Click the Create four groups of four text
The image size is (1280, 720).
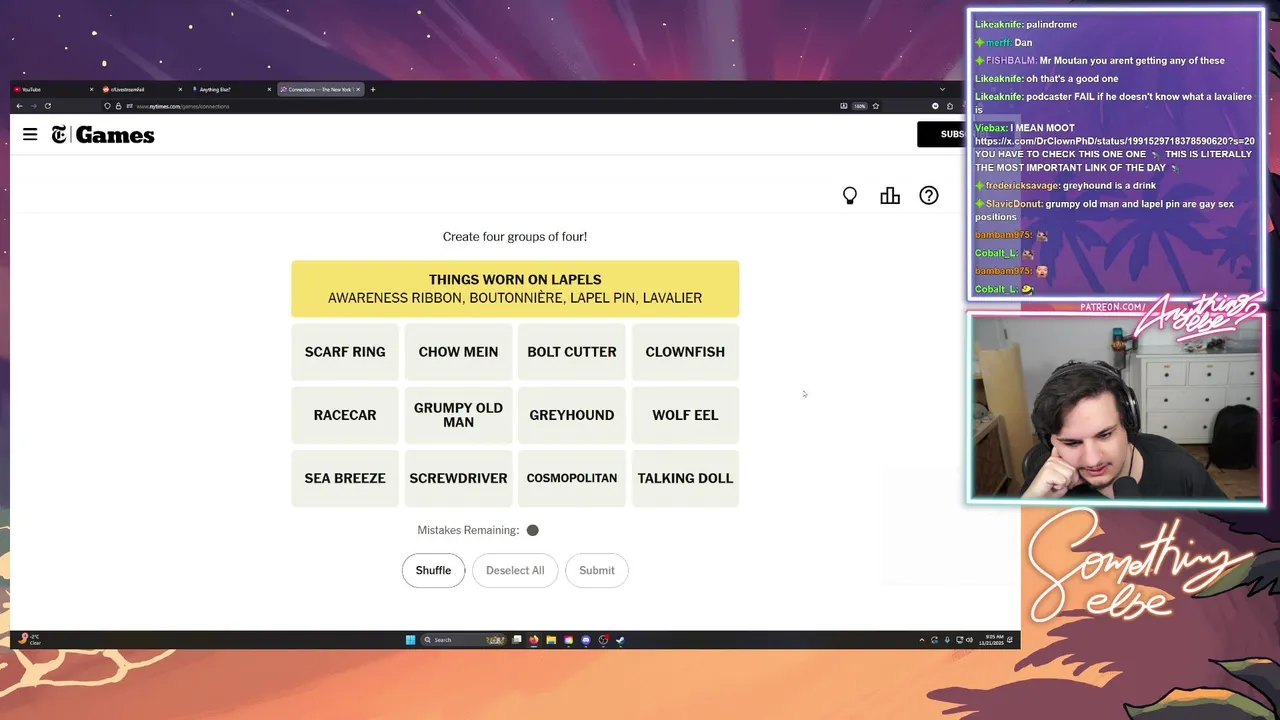click(515, 237)
